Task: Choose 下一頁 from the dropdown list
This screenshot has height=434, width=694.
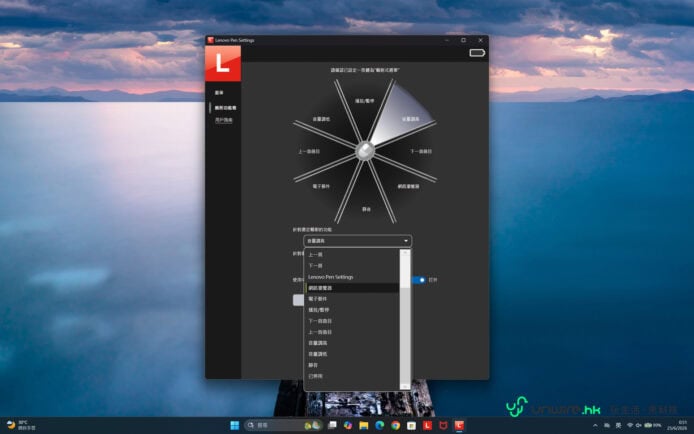Action: click(x=351, y=265)
